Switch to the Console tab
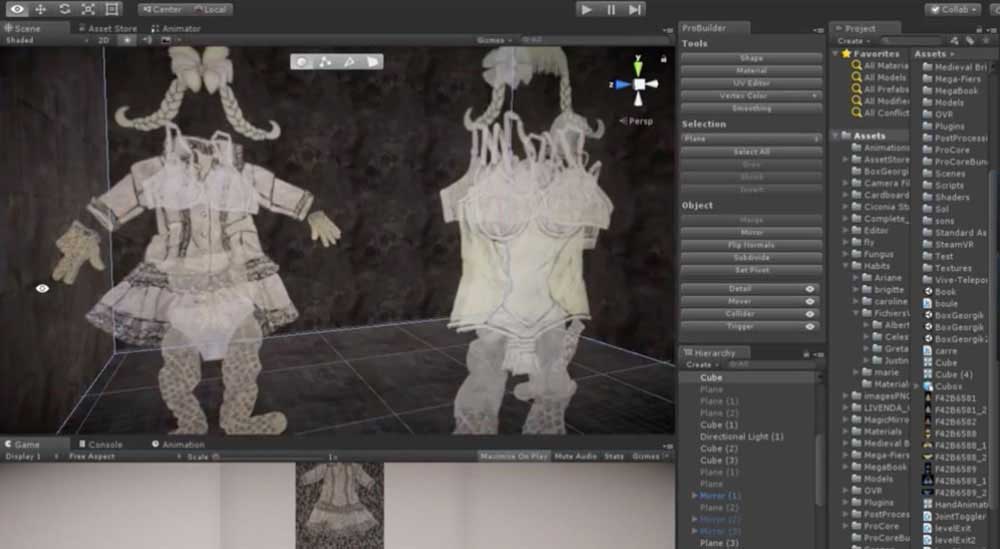The height and width of the screenshot is (549, 1000). click(x=105, y=444)
